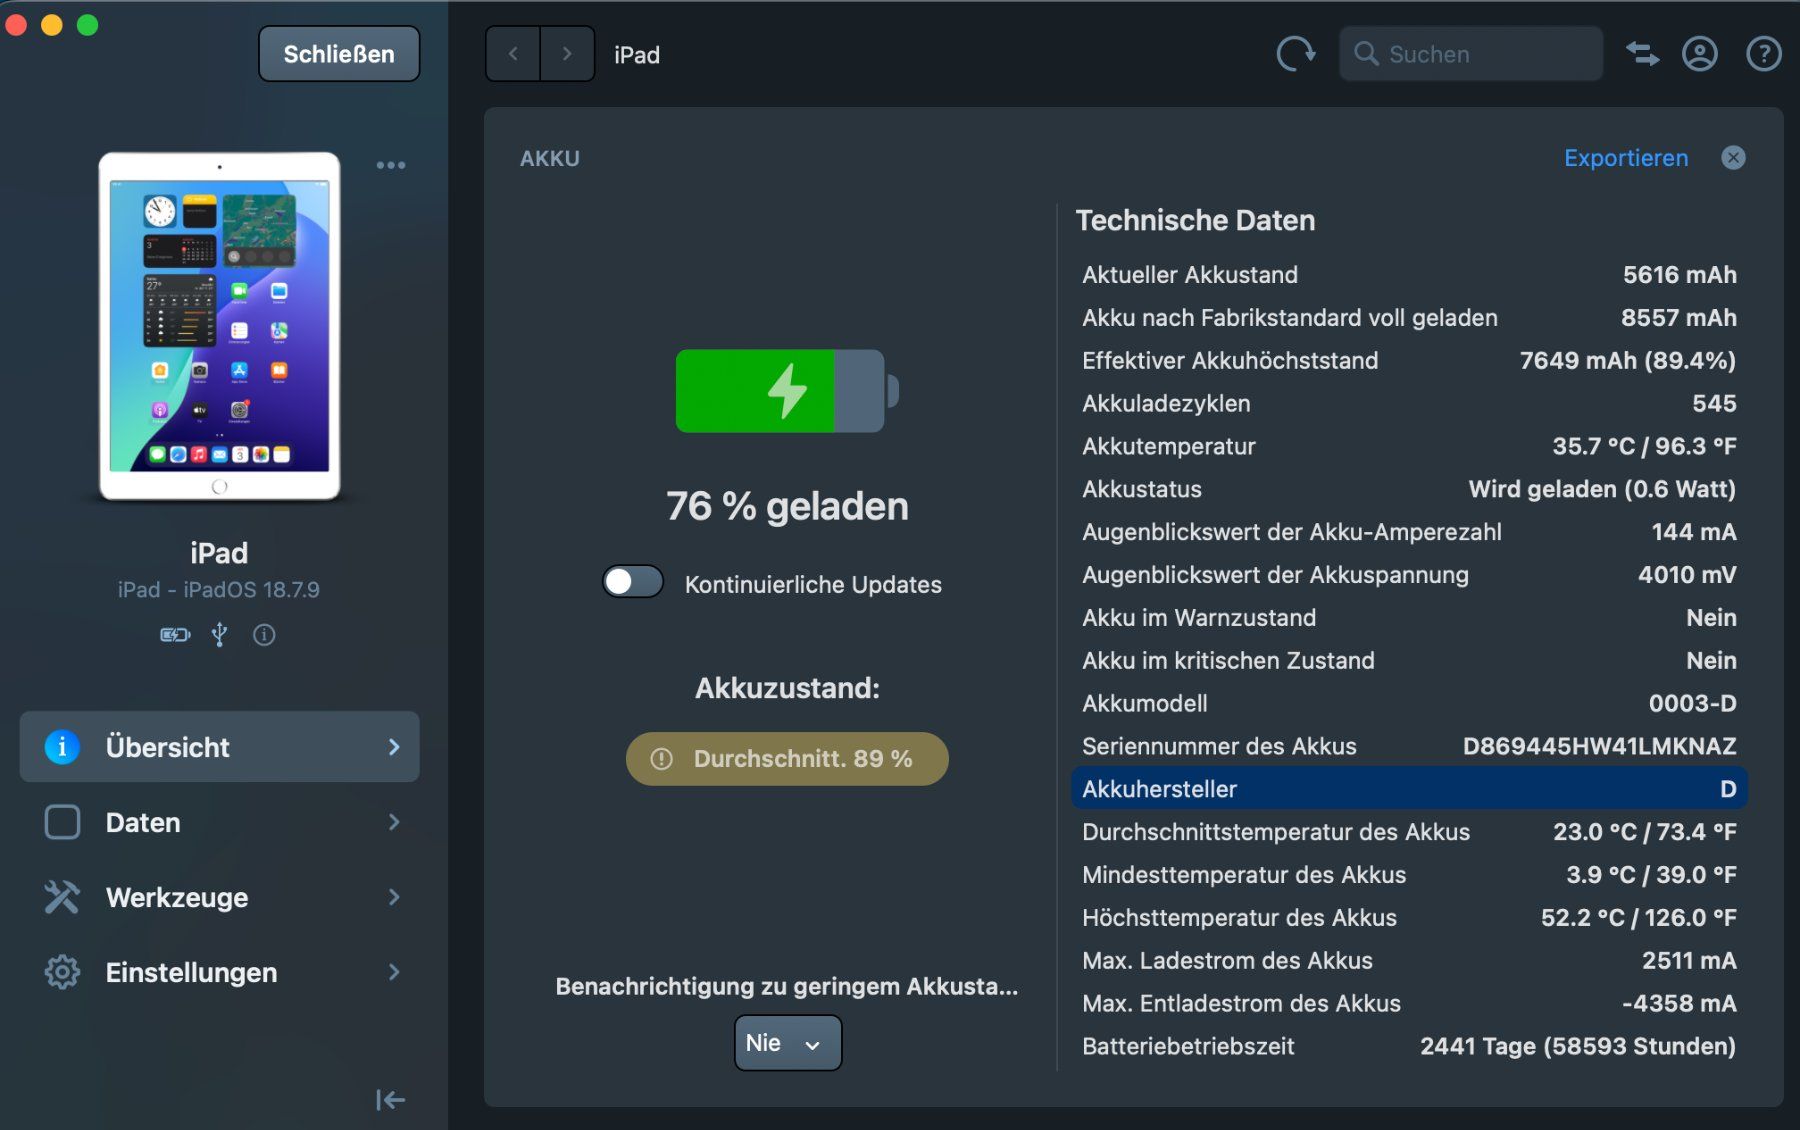This screenshot has height=1130, width=1800.
Task: Click the forward navigation arrow
Action: click(567, 54)
